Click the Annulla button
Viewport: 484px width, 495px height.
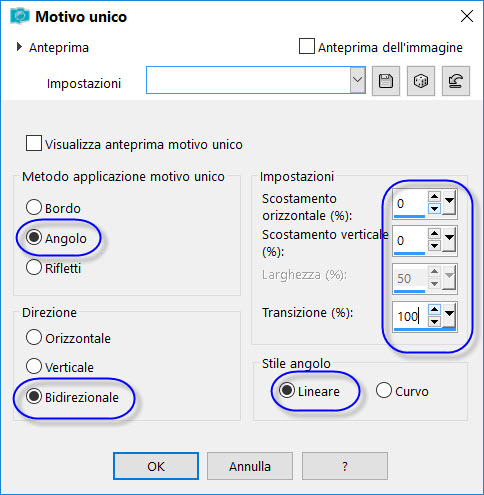(250, 466)
